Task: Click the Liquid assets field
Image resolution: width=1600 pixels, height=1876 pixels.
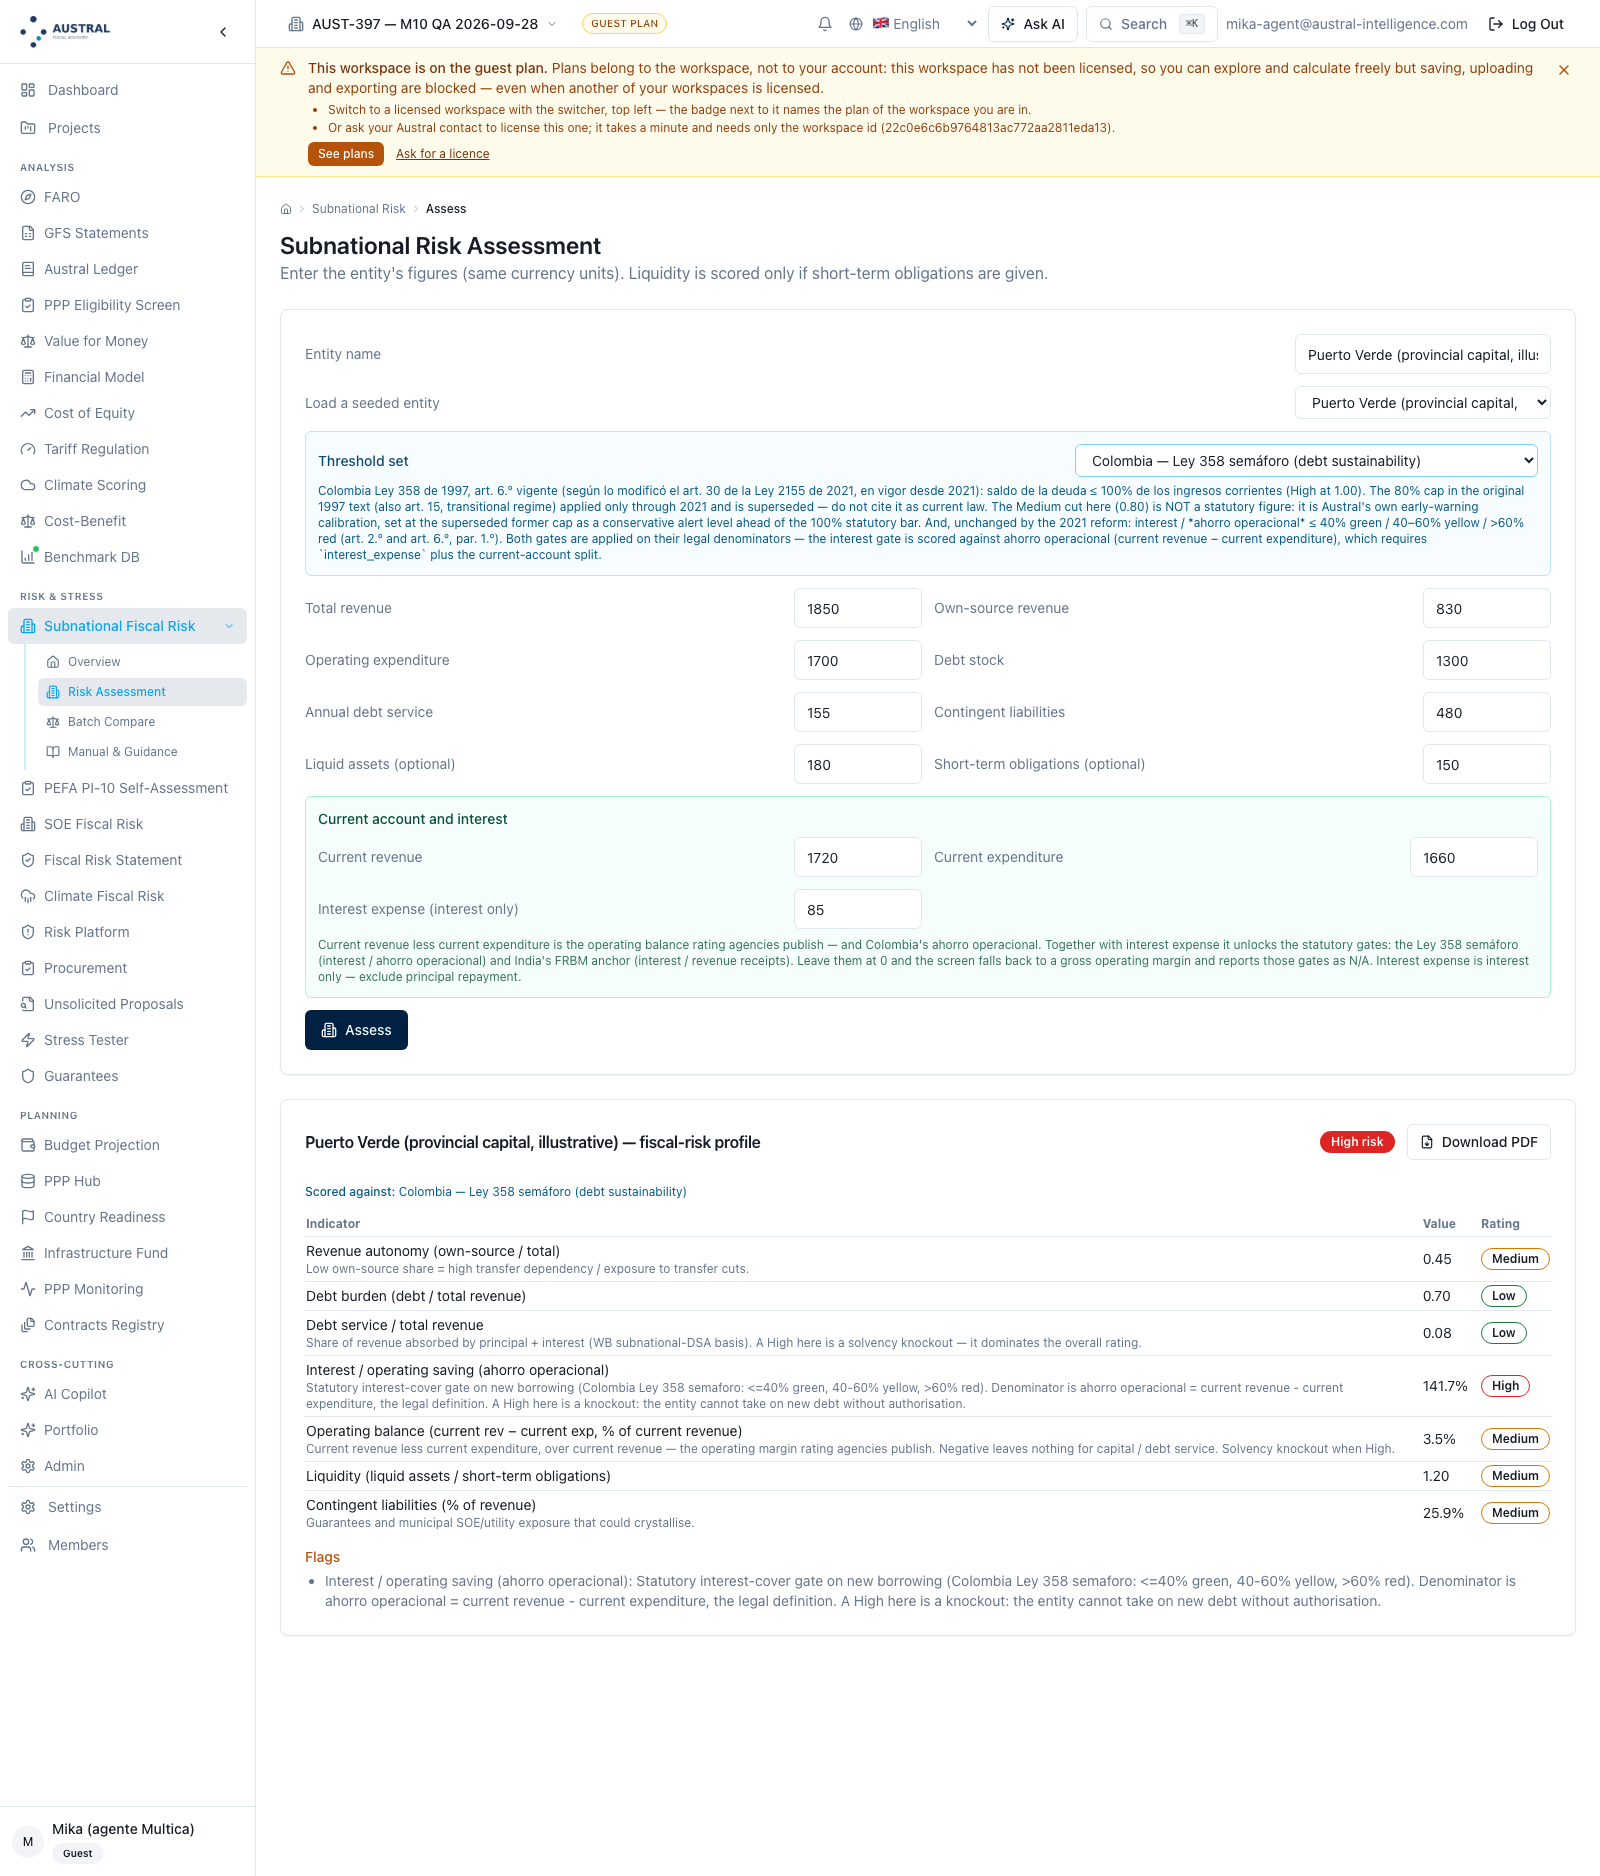Action: click(x=857, y=764)
